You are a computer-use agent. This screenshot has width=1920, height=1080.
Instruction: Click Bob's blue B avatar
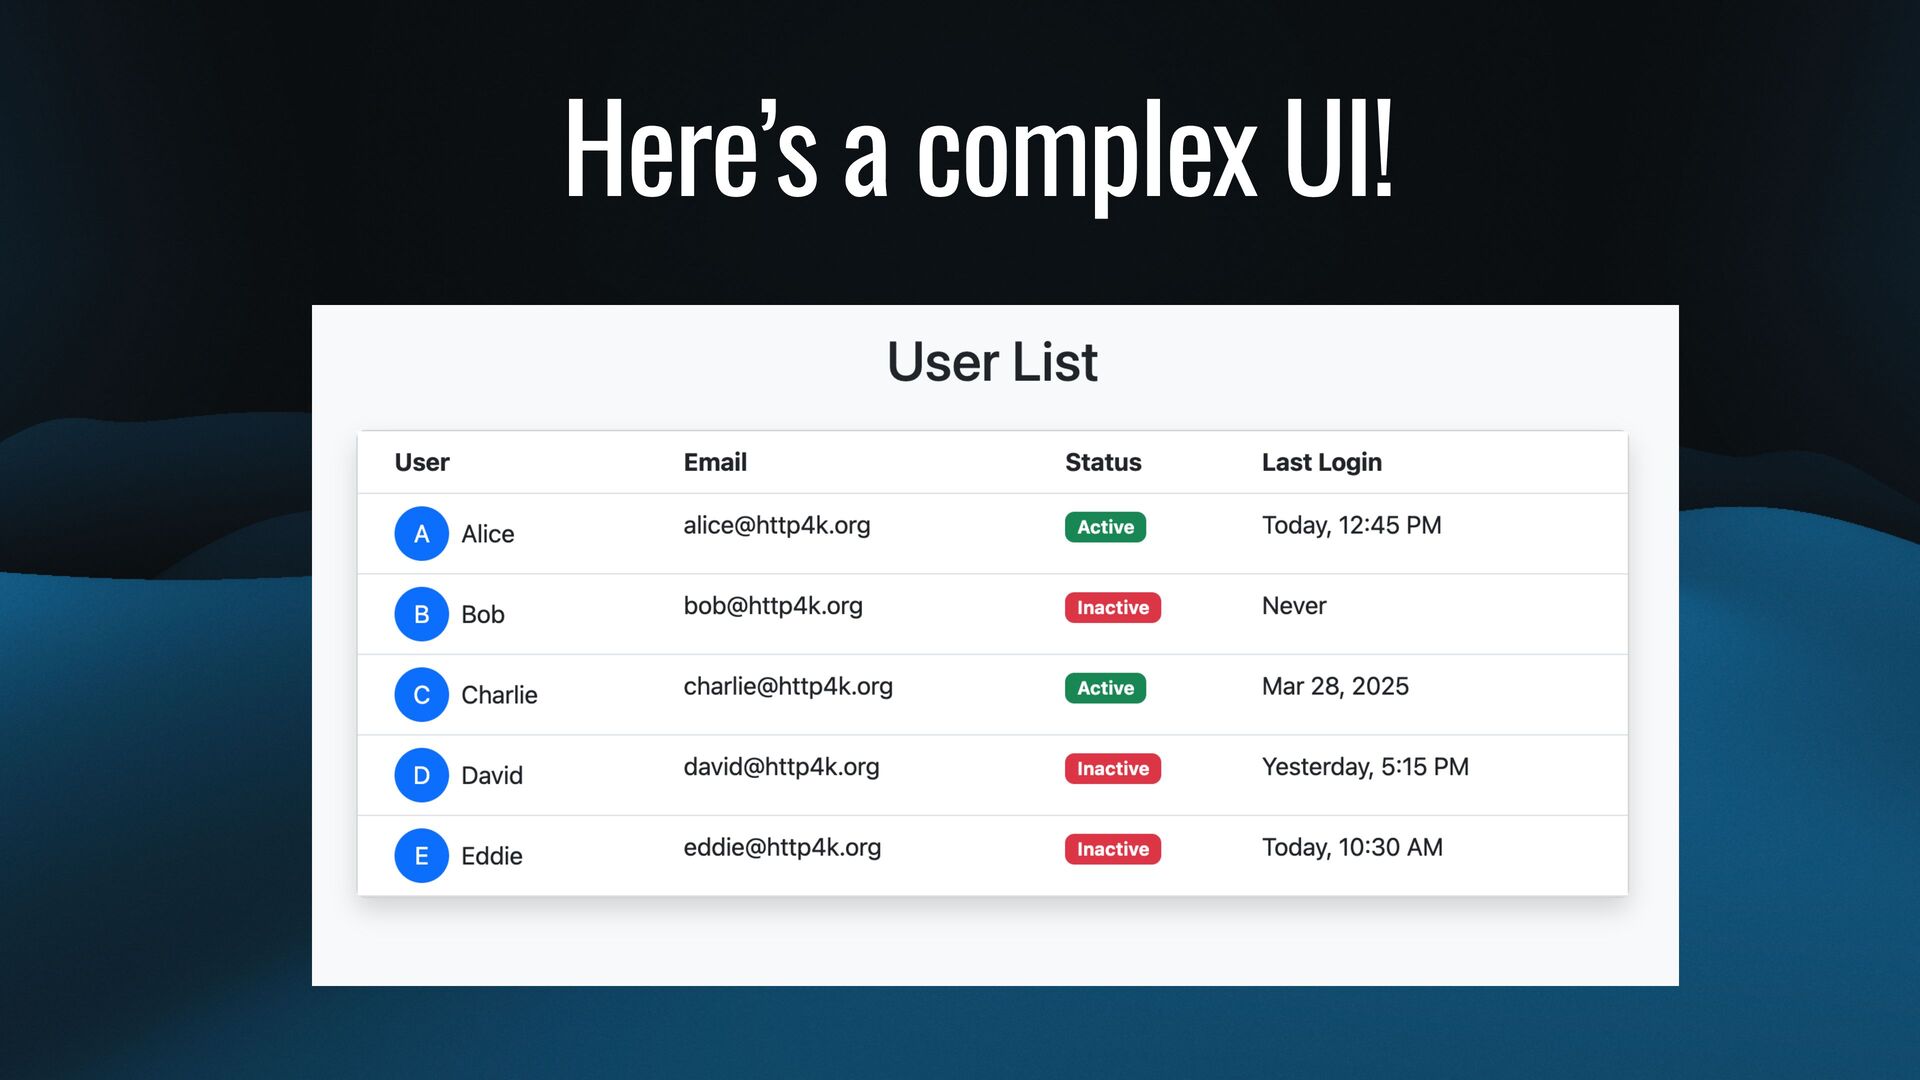point(421,614)
